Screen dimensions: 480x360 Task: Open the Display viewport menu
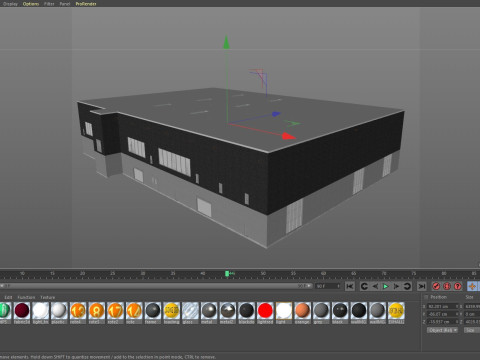10,4
